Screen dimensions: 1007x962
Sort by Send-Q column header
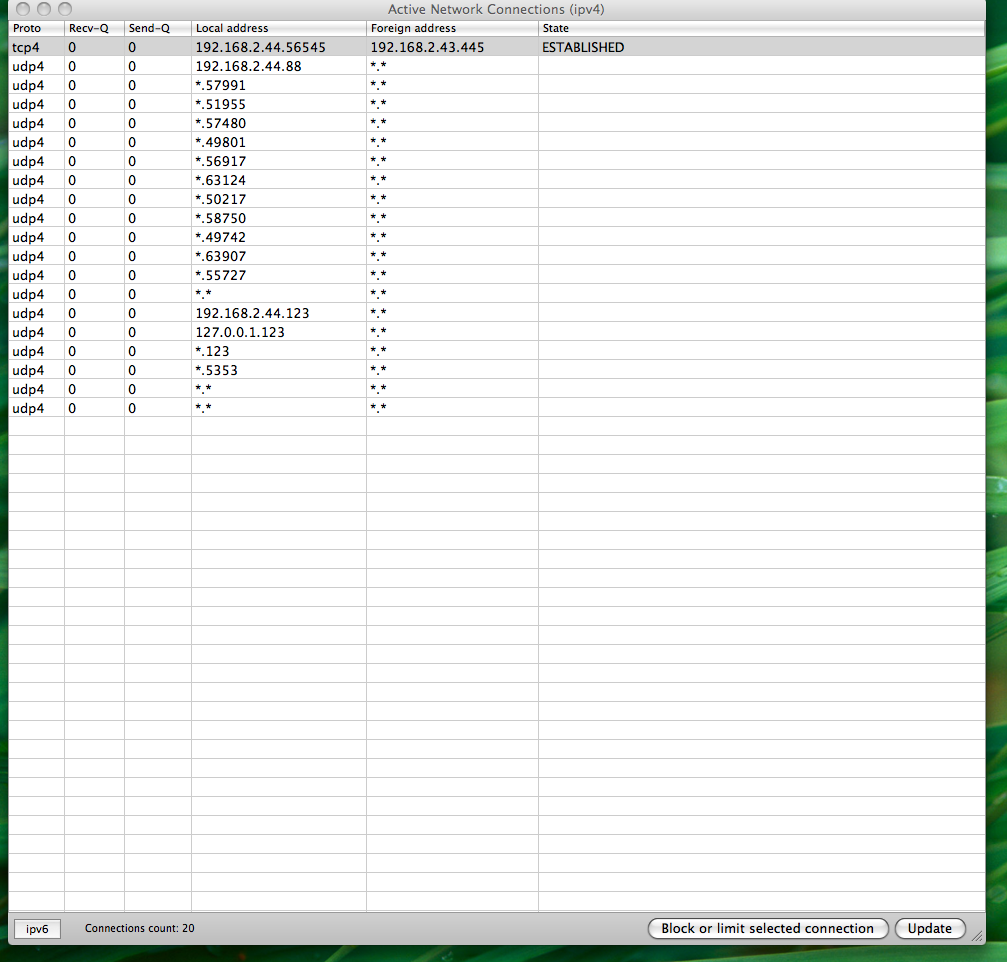158,28
